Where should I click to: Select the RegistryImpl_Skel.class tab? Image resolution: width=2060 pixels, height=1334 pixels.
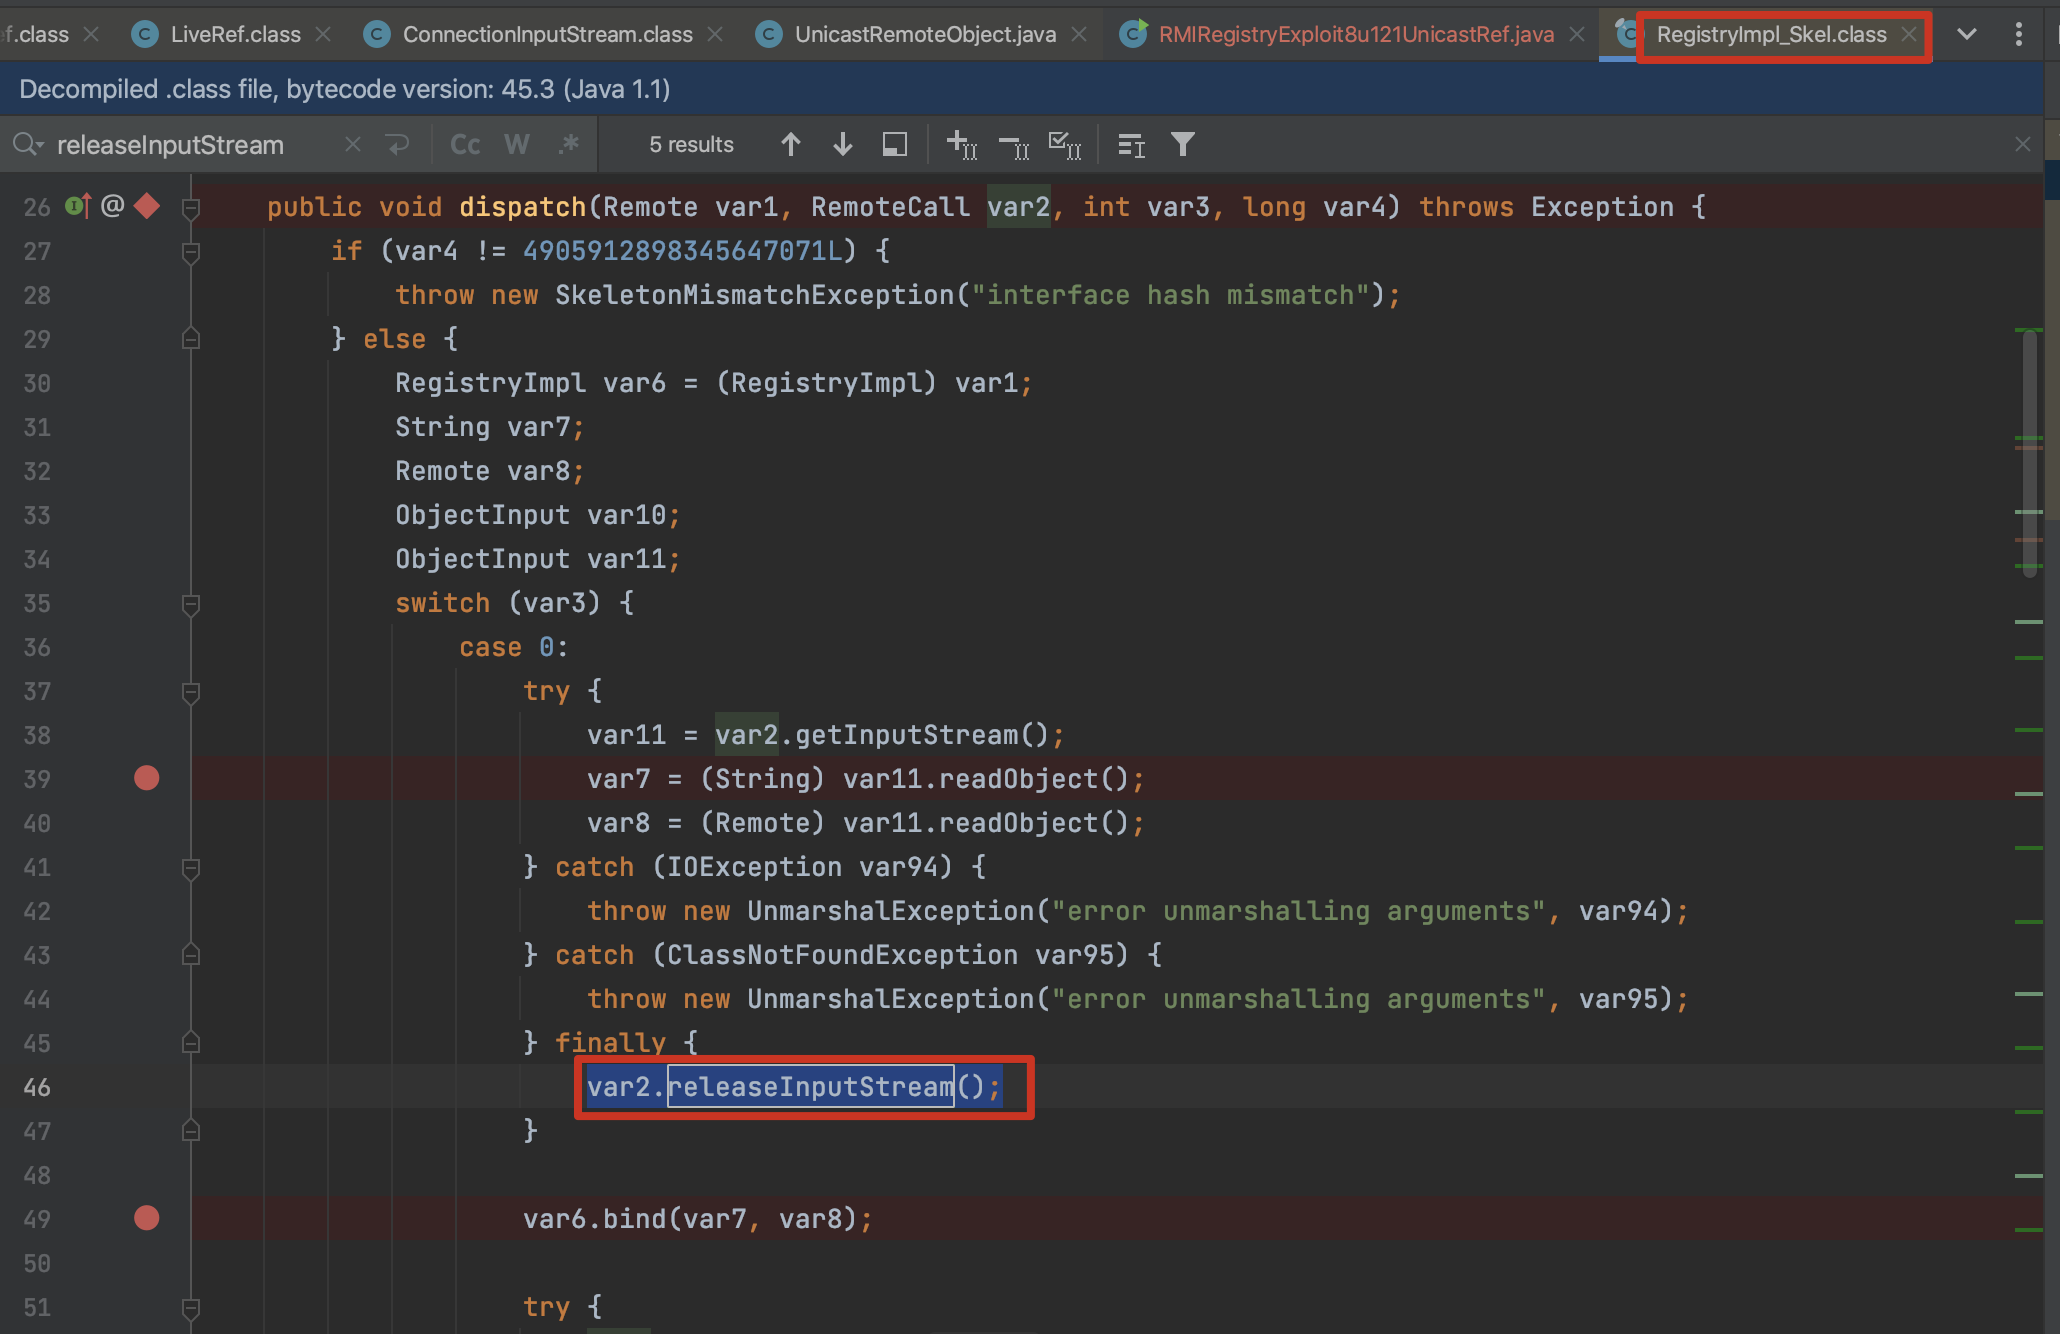click(1771, 34)
